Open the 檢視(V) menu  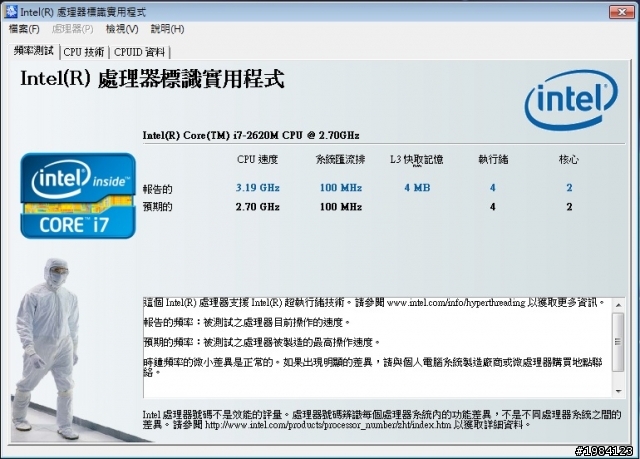tap(122, 29)
